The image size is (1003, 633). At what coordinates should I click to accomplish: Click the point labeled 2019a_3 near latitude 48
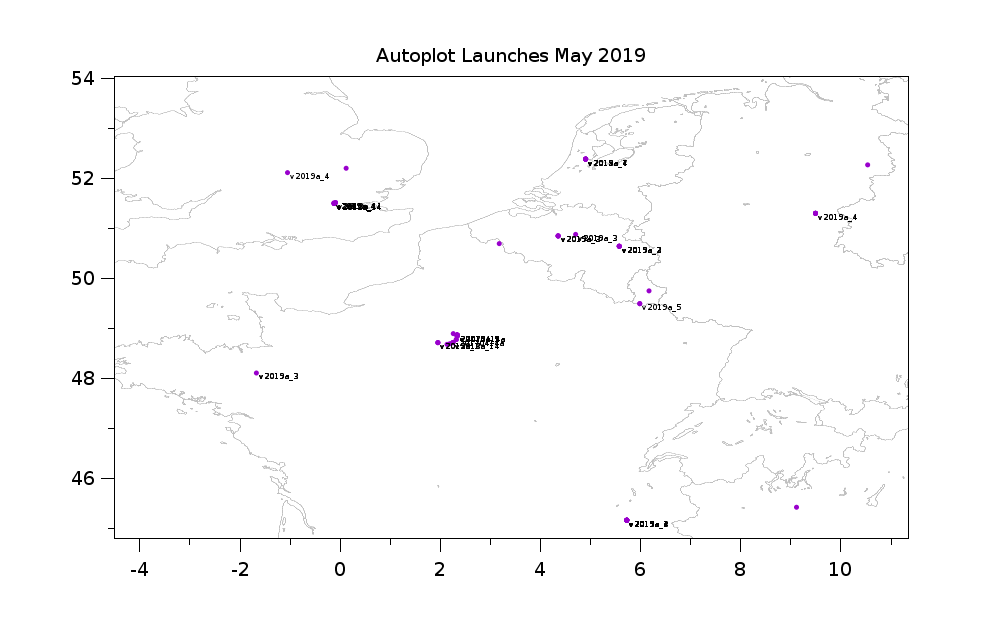[x=256, y=373]
